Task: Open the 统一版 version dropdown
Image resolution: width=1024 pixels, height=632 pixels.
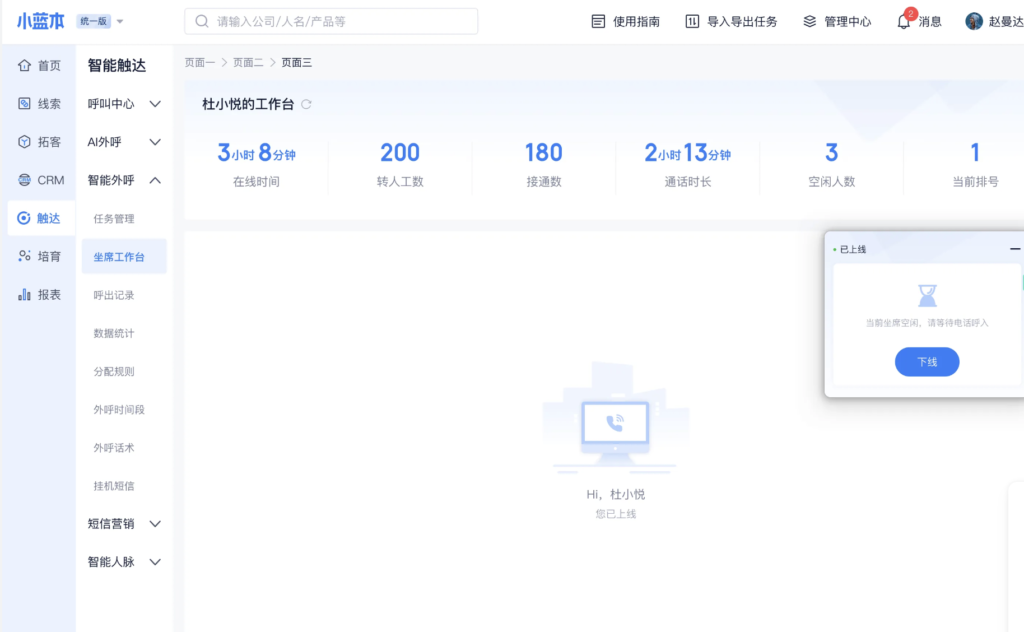Action: (x=101, y=21)
